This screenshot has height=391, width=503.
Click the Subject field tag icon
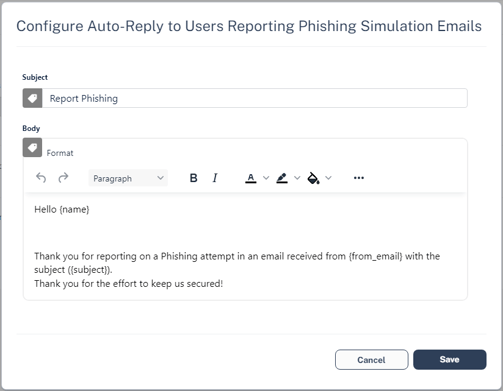(x=32, y=98)
